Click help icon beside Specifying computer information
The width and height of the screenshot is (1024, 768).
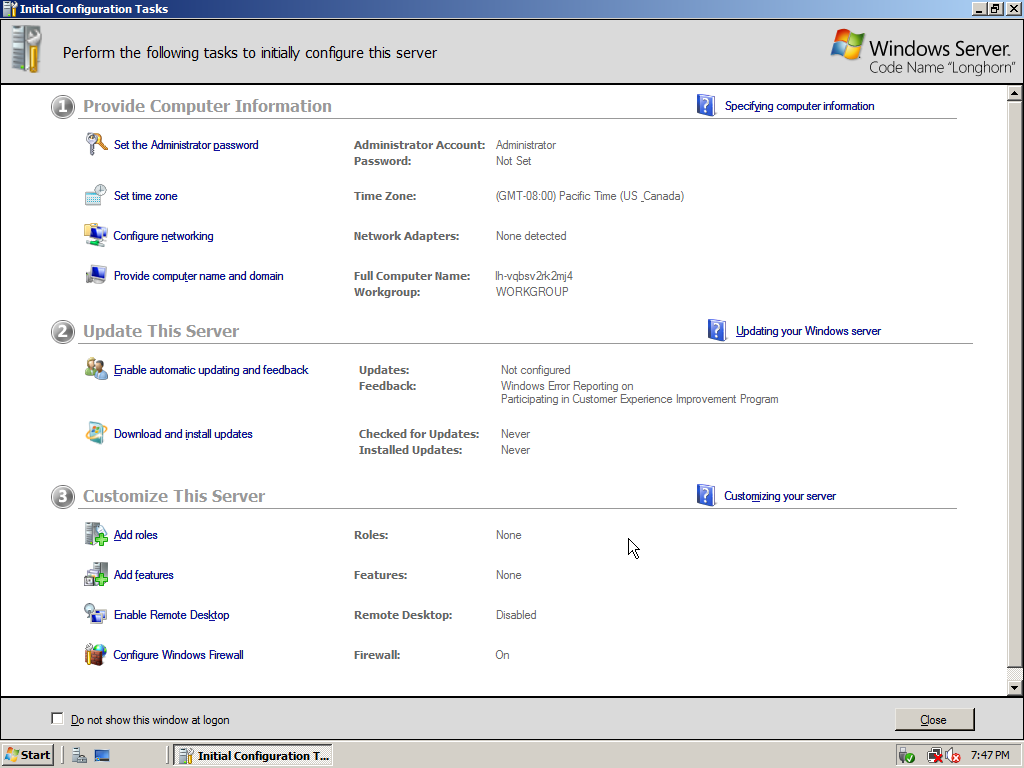[706, 106]
